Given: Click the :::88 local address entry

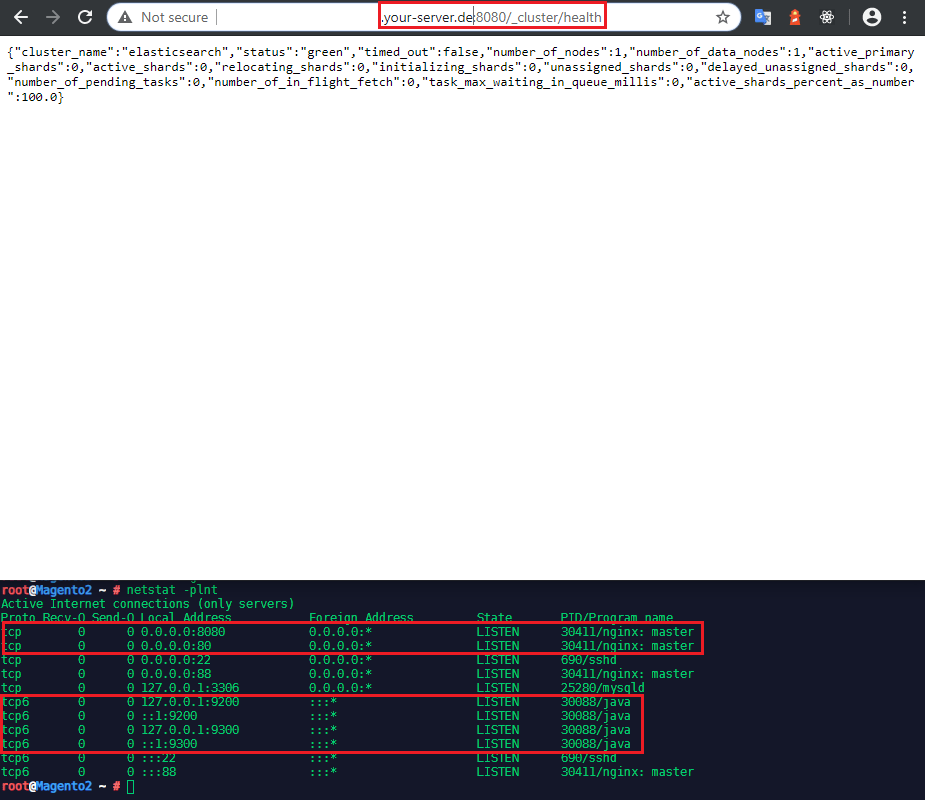Looking at the screenshot, I should tap(158, 771).
